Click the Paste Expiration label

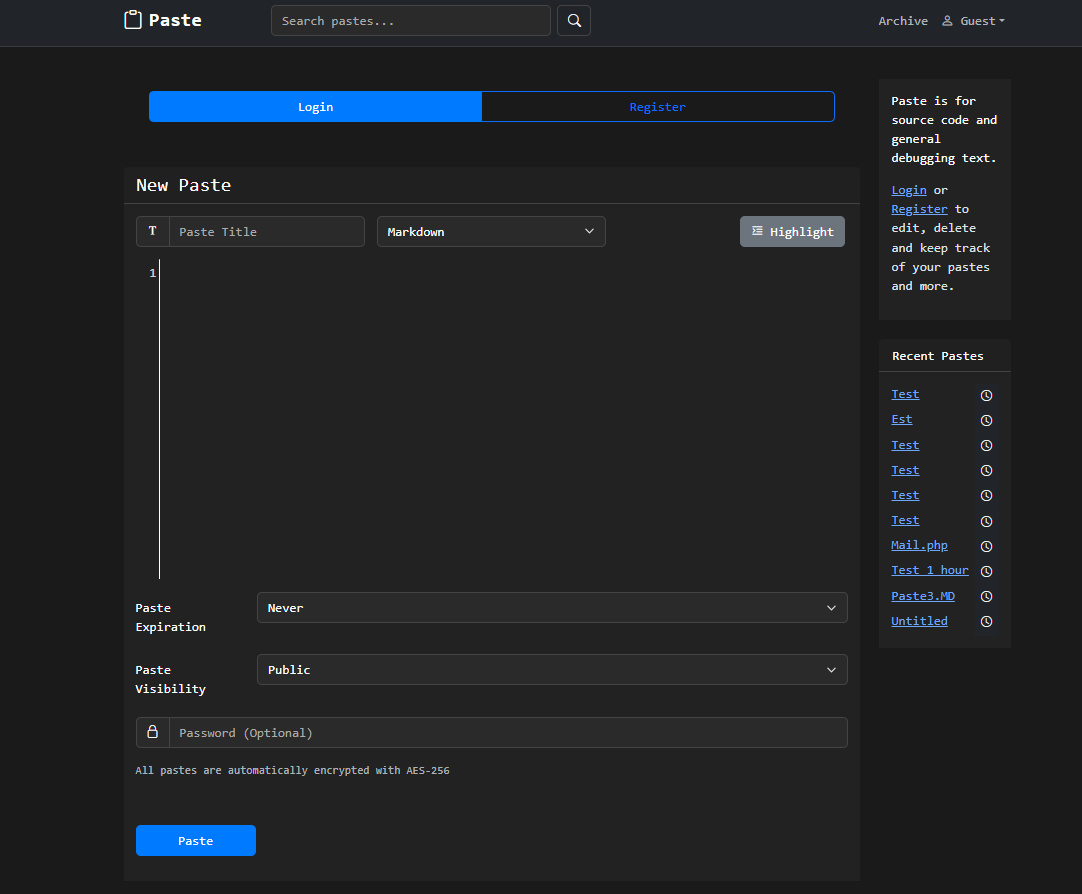[170, 617]
